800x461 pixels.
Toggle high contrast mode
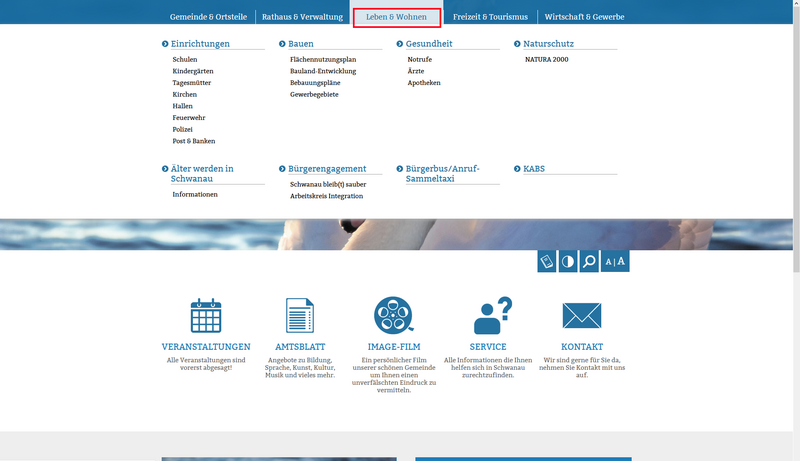(x=568, y=261)
